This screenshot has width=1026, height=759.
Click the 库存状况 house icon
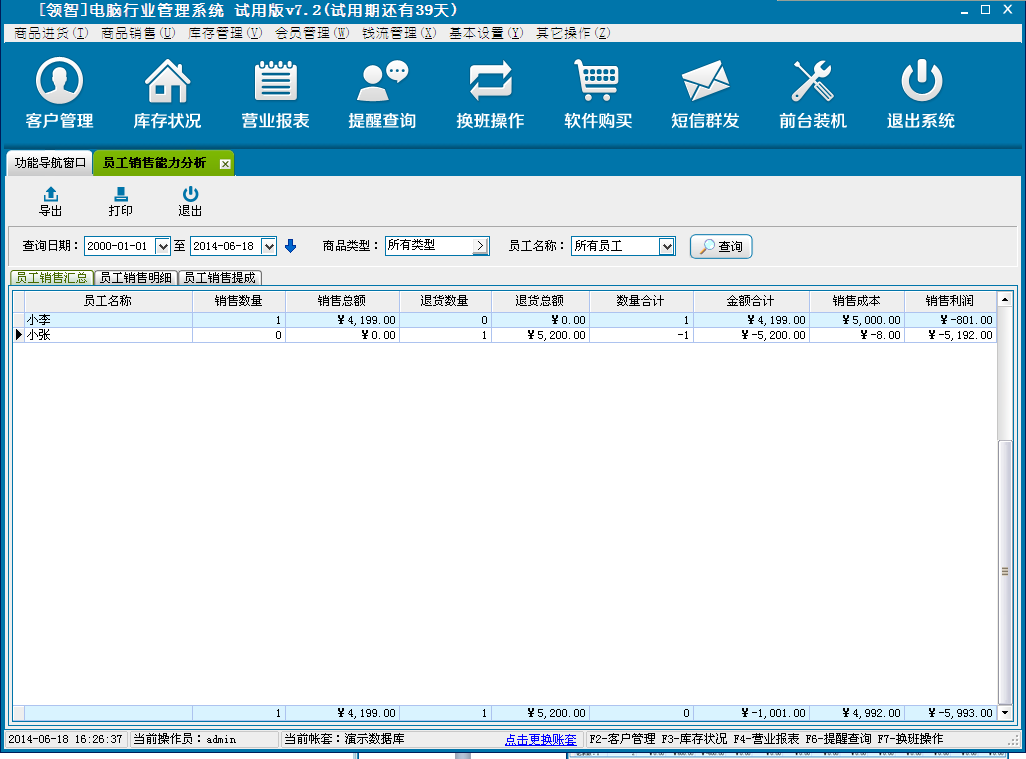(167, 82)
